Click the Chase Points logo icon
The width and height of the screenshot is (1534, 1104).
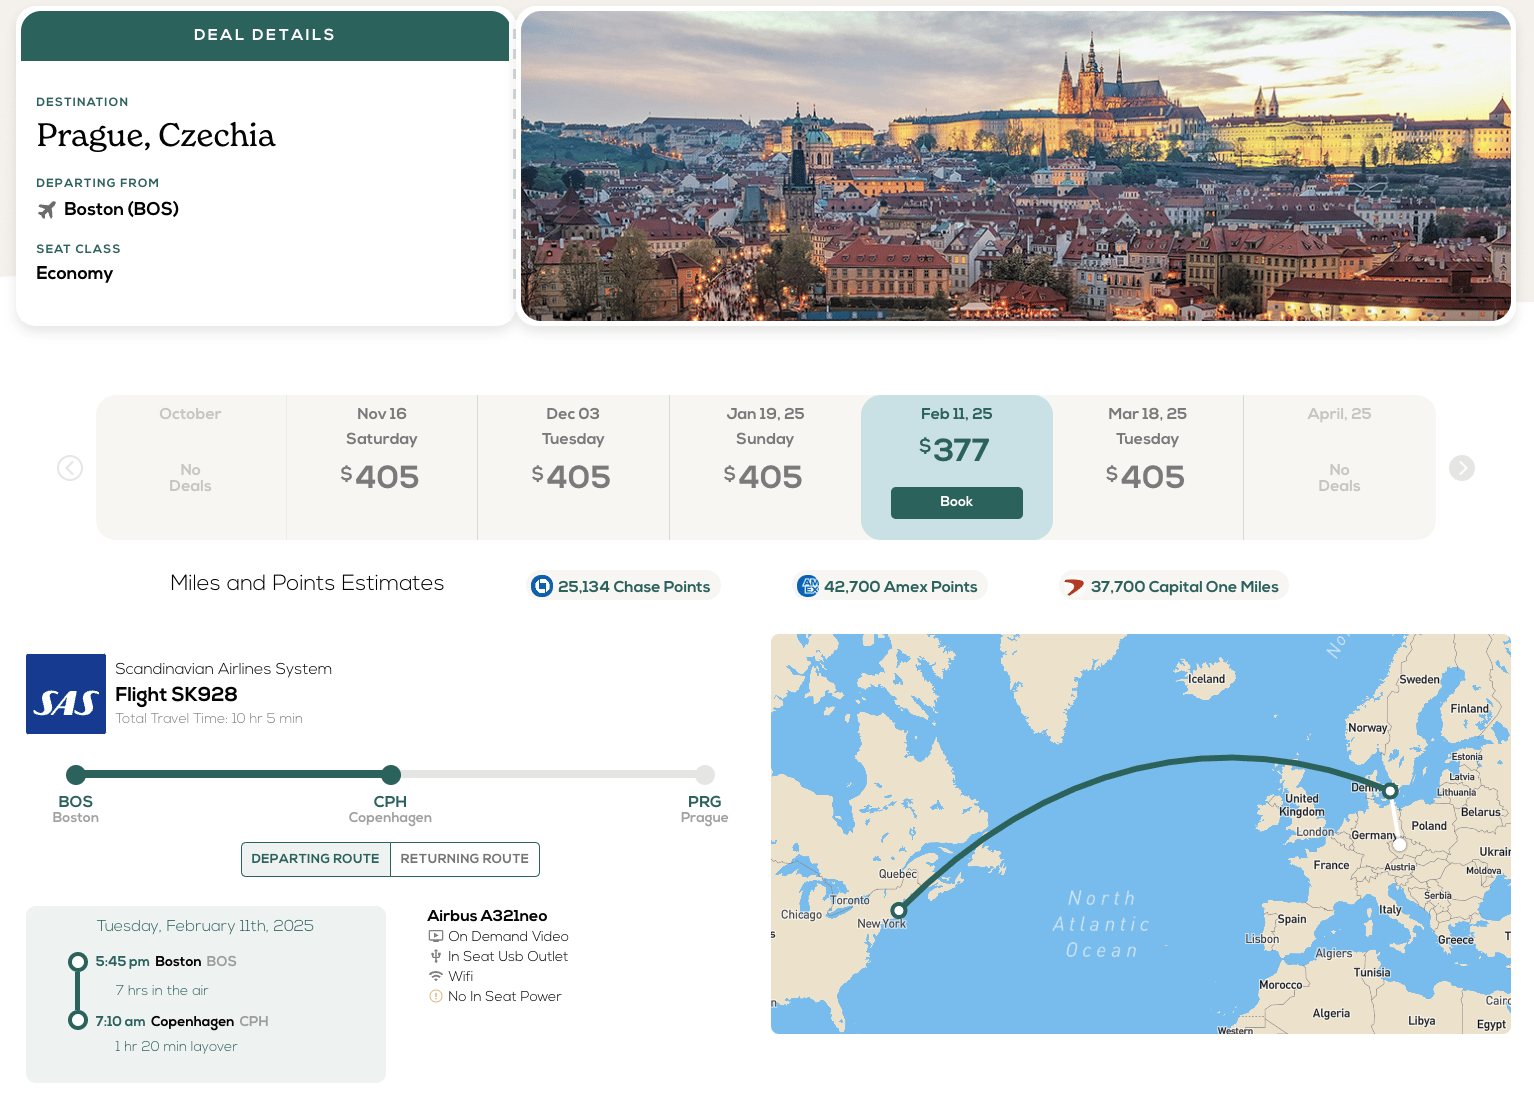542,586
